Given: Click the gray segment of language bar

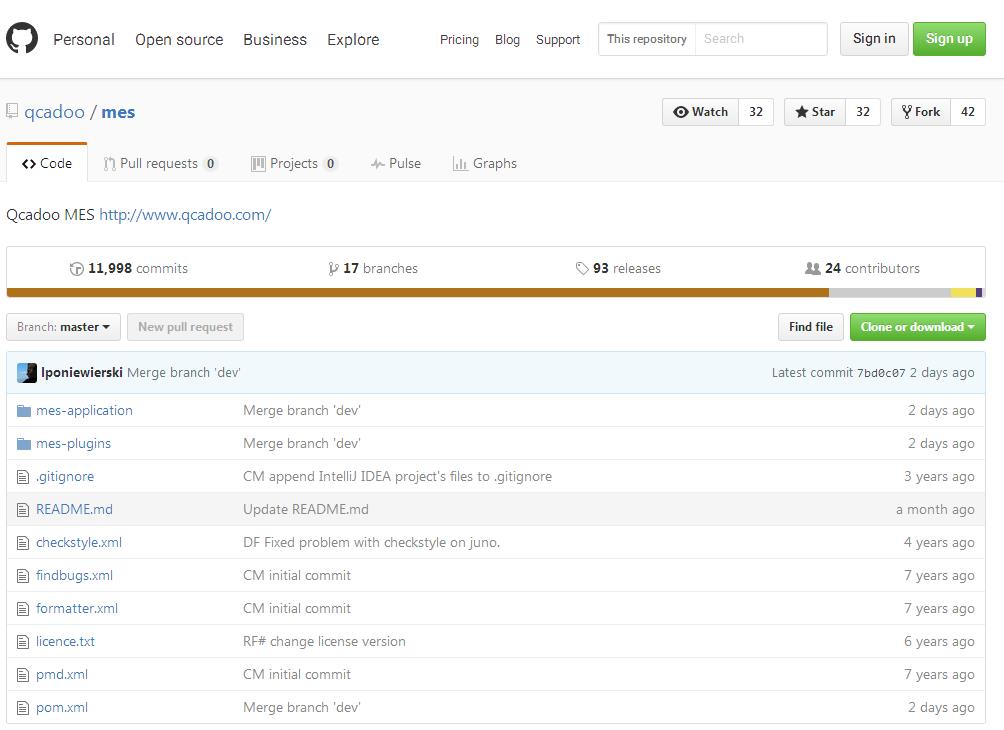Looking at the screenshot, I should coord(889,293).
